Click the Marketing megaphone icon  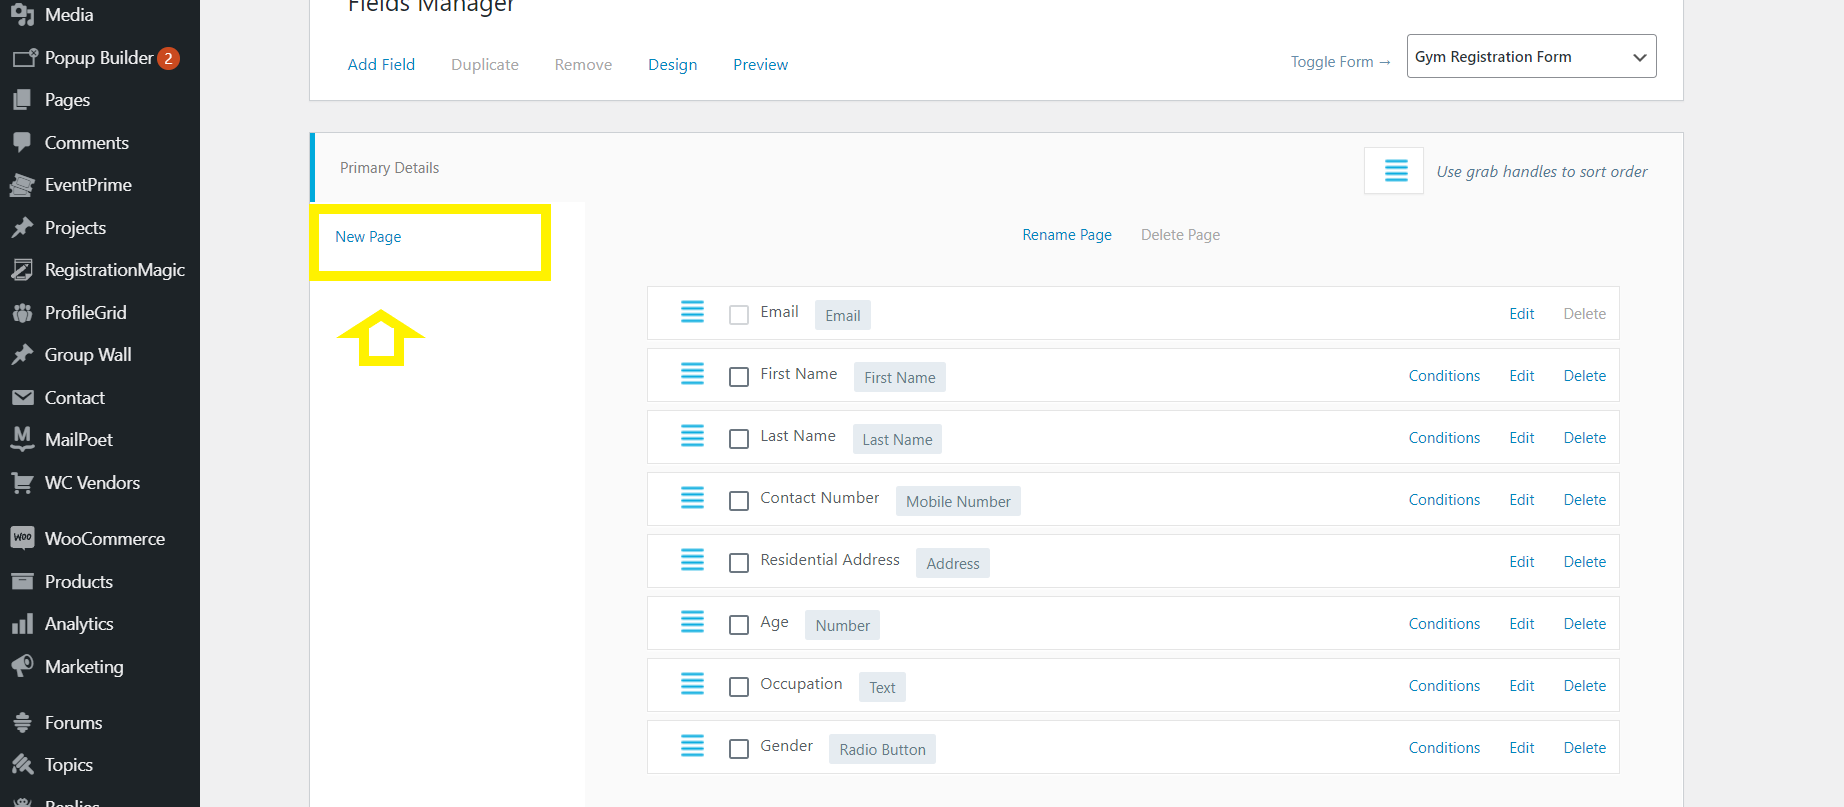(22, 666)
